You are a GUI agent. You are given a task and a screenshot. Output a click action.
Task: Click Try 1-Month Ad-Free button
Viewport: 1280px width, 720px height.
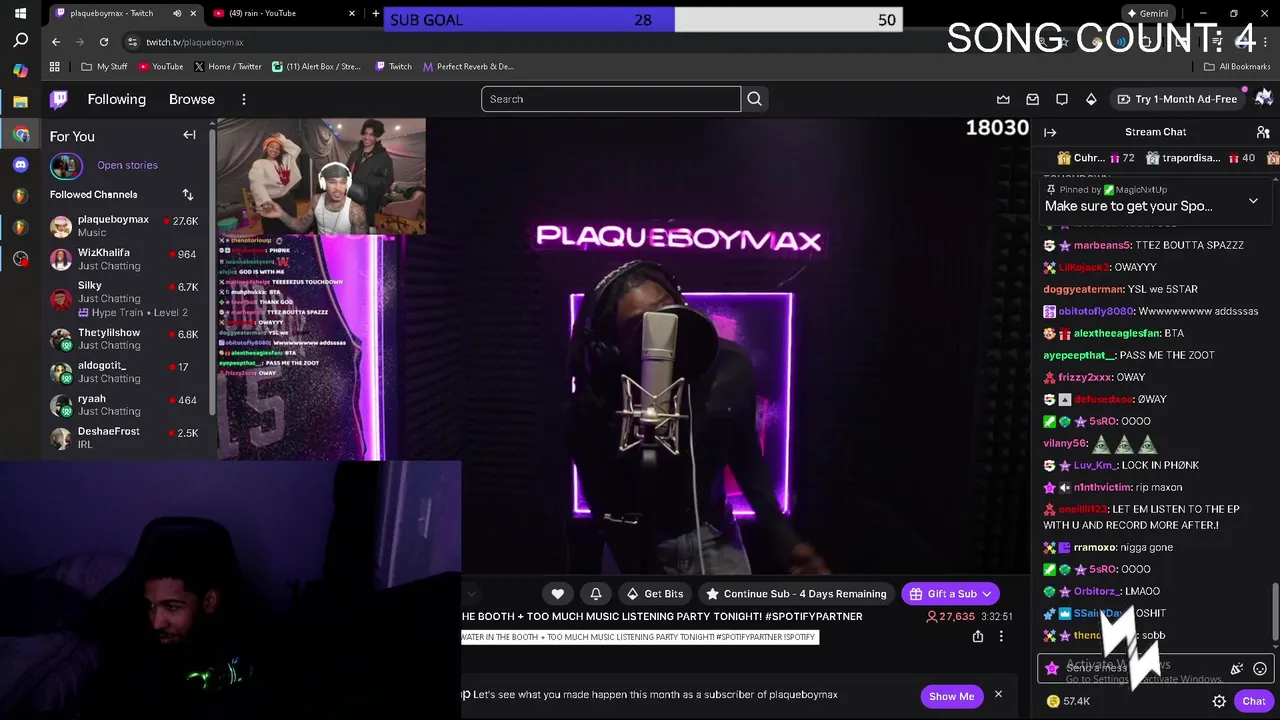(1177, 99)
